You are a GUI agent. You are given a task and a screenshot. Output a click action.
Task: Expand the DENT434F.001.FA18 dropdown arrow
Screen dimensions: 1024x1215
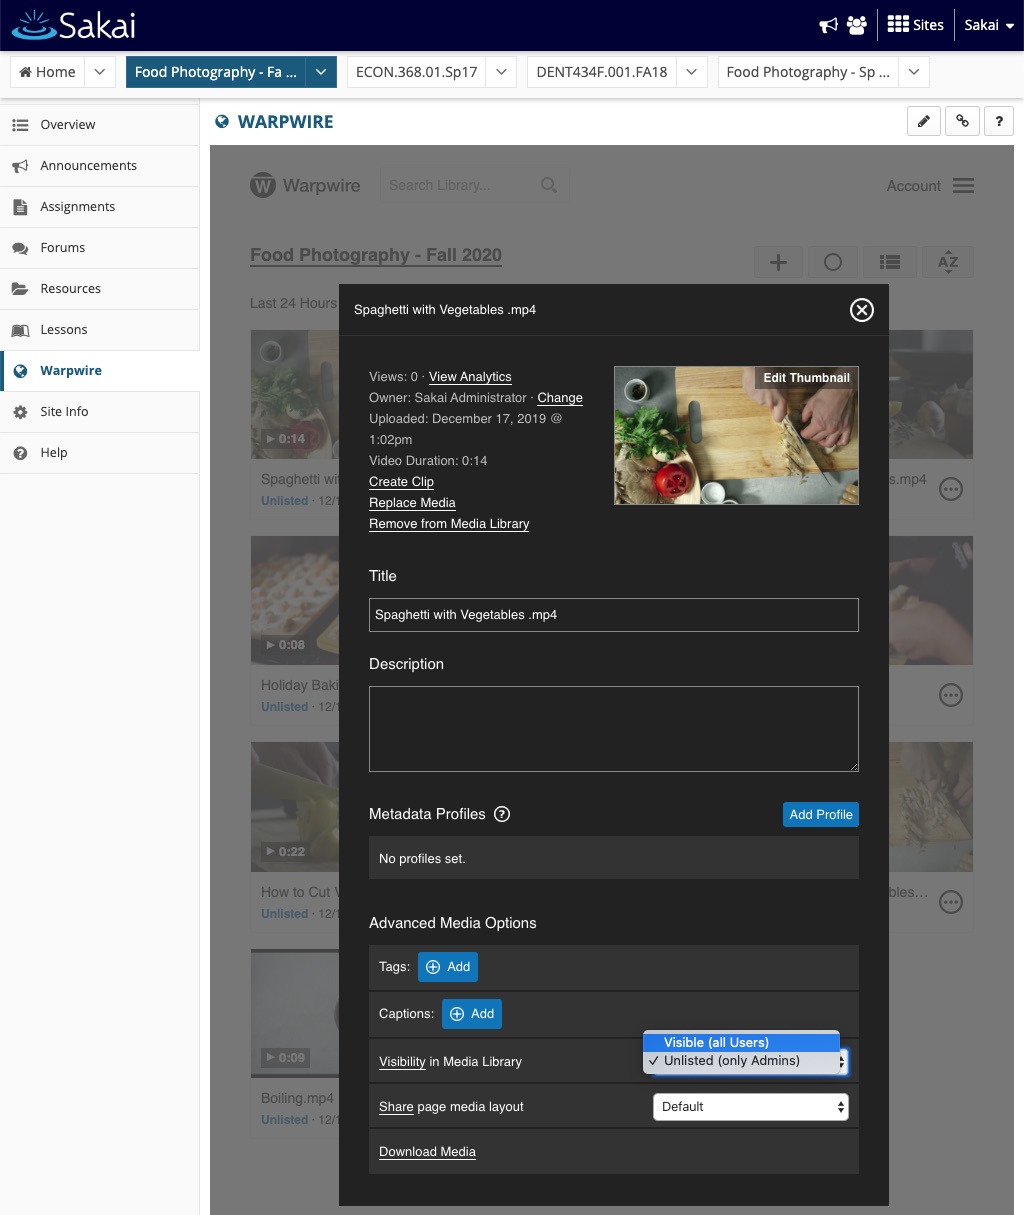click(692, 72)
